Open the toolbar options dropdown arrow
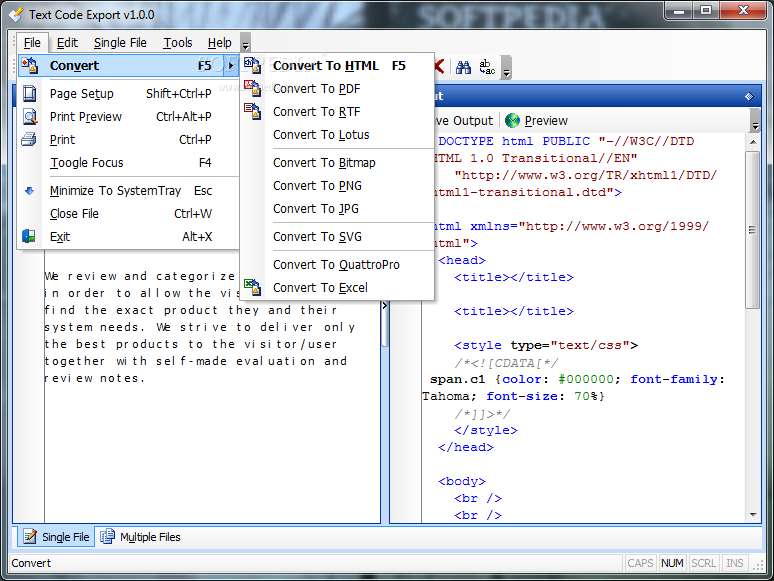 (506, 67)
